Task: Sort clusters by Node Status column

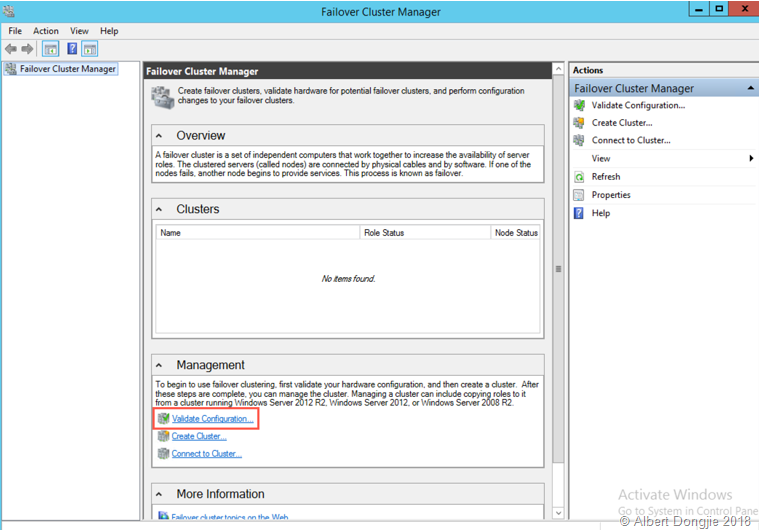Action: [516, 233]
